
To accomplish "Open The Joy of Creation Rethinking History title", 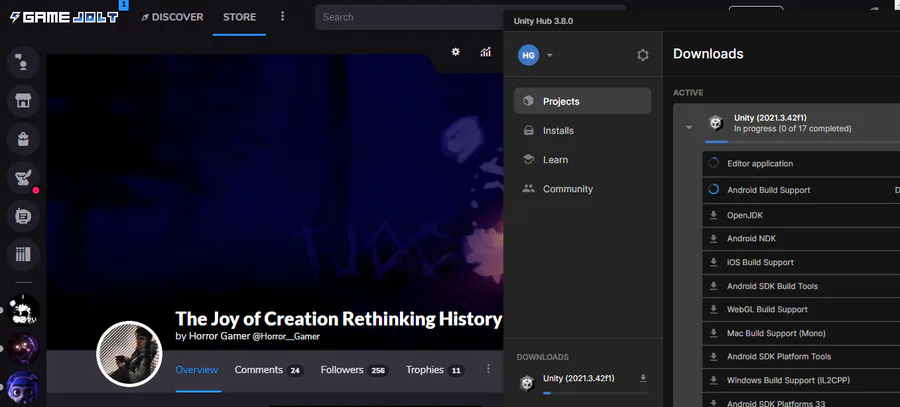I will [339, 319].
